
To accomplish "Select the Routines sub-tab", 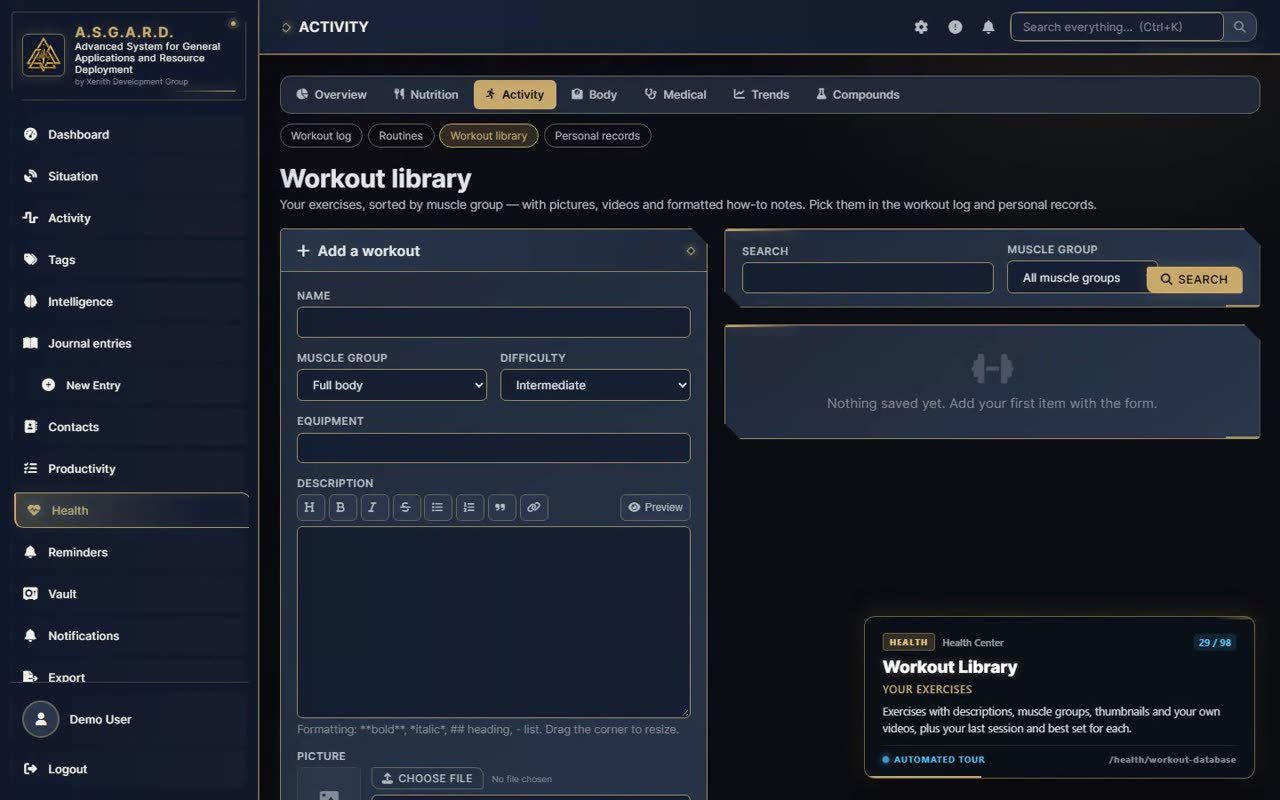I will click(401, 136).
